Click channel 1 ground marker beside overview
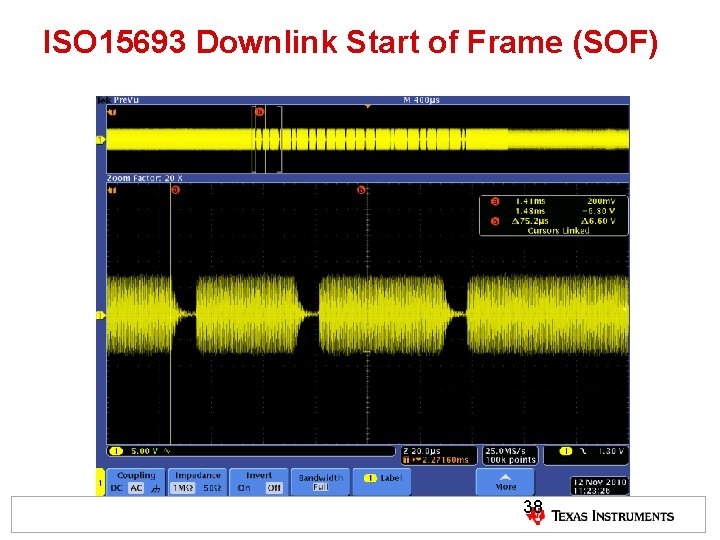720x540 pixels. tap(100, 140)
